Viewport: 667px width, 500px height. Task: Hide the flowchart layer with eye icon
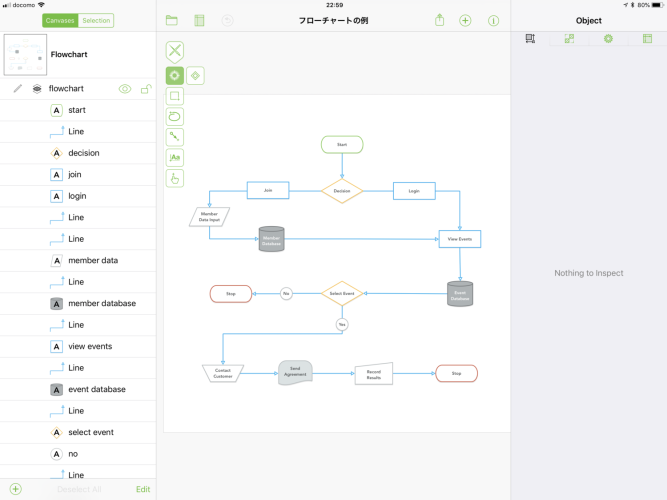pyautogui.click(x=125, y=89)
